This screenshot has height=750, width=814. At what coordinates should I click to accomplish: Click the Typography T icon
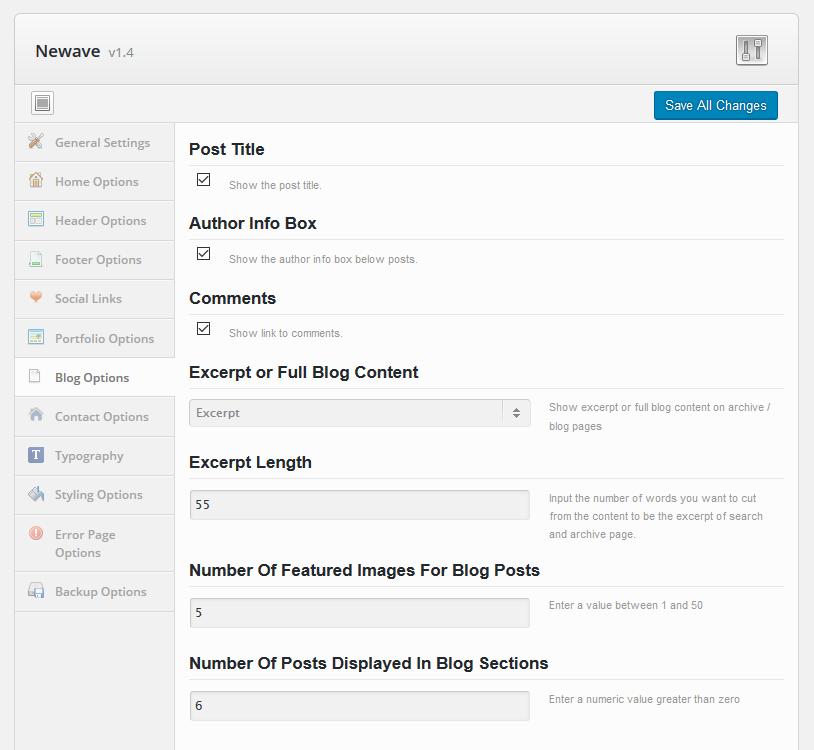click(36, 455)
